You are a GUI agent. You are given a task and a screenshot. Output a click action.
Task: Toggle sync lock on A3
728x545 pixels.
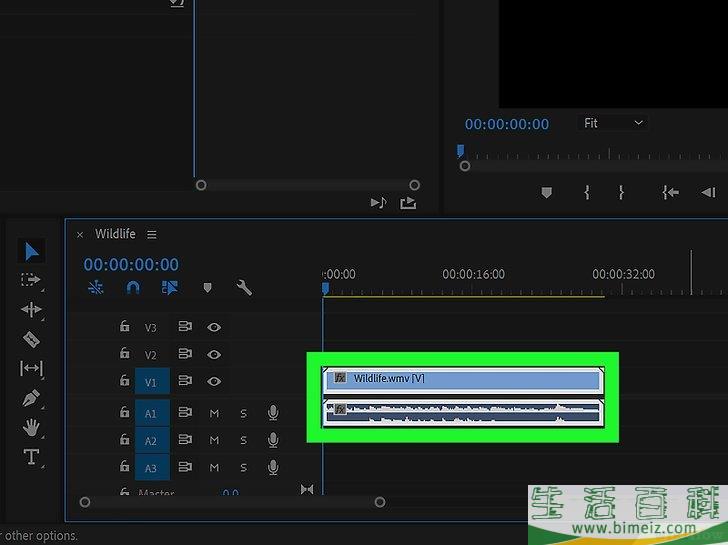tap(185, 466)
